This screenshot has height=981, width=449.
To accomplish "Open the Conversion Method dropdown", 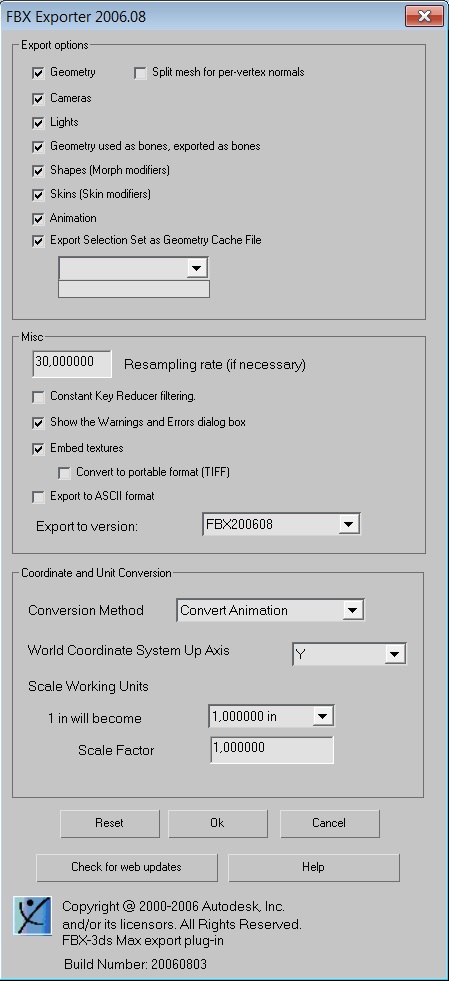I will click(x=270, y=610).
